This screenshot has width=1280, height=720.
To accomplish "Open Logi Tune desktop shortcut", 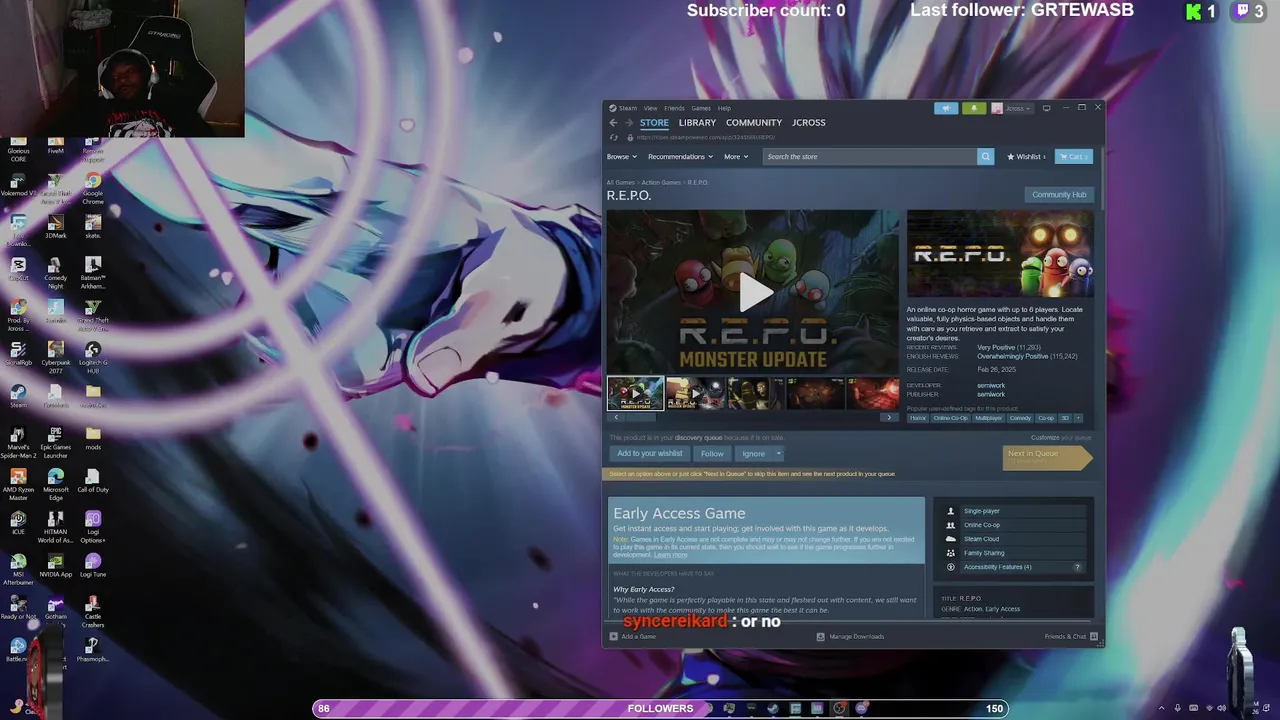I will pos(93,567).
